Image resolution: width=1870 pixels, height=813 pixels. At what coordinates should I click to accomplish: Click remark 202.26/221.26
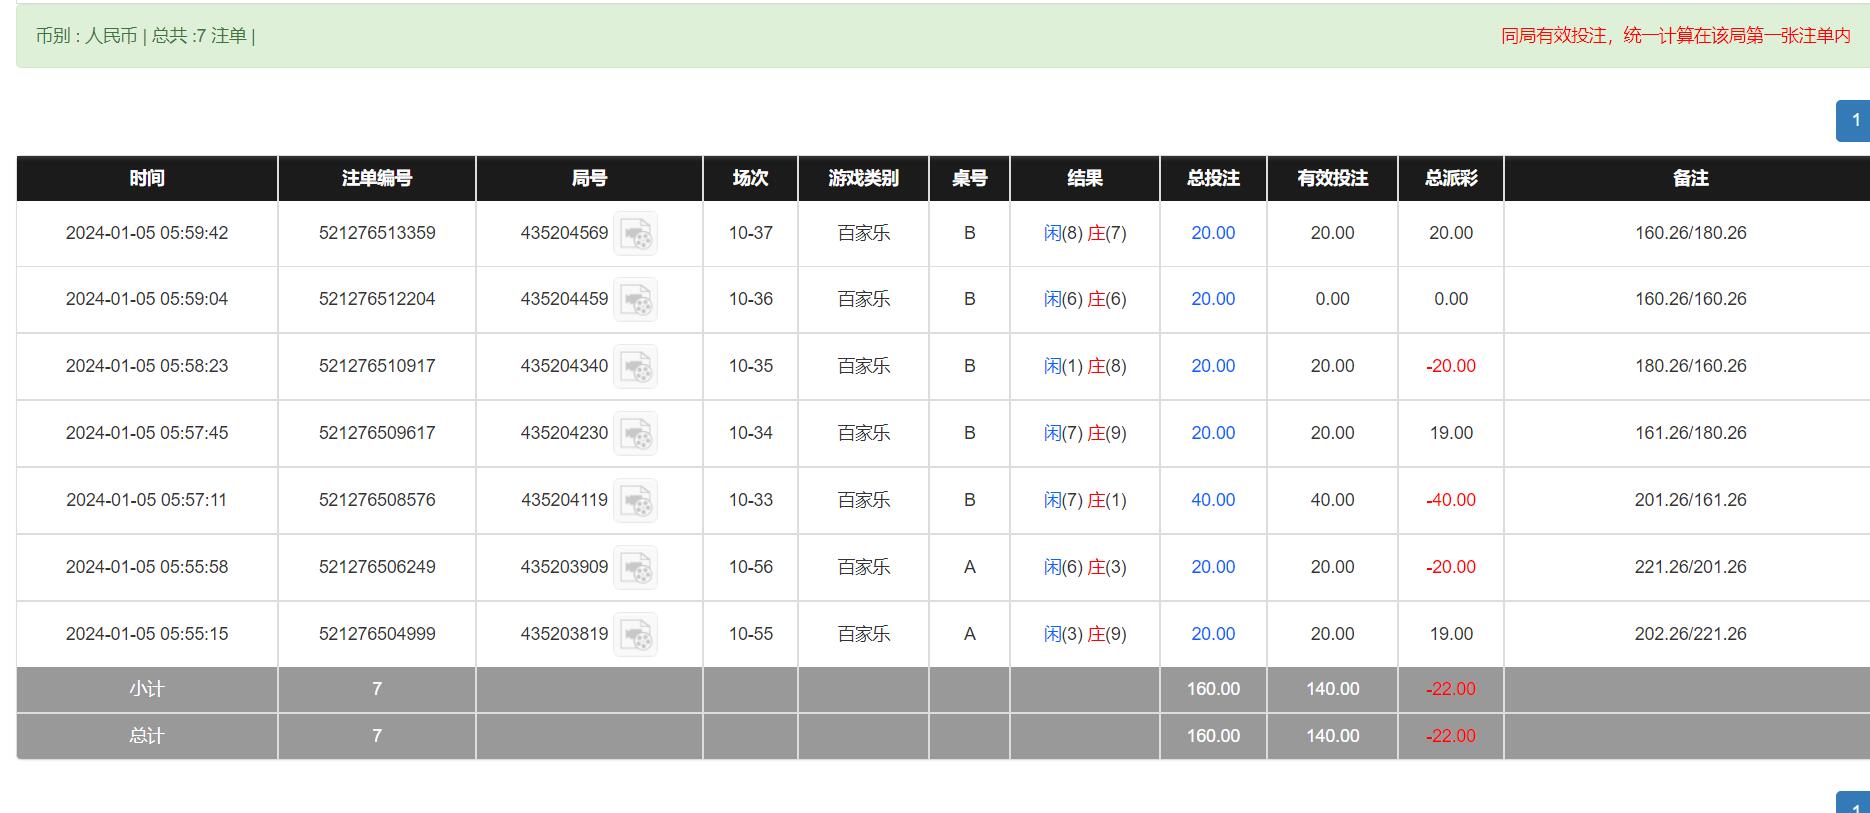[x=1690, y=634]
